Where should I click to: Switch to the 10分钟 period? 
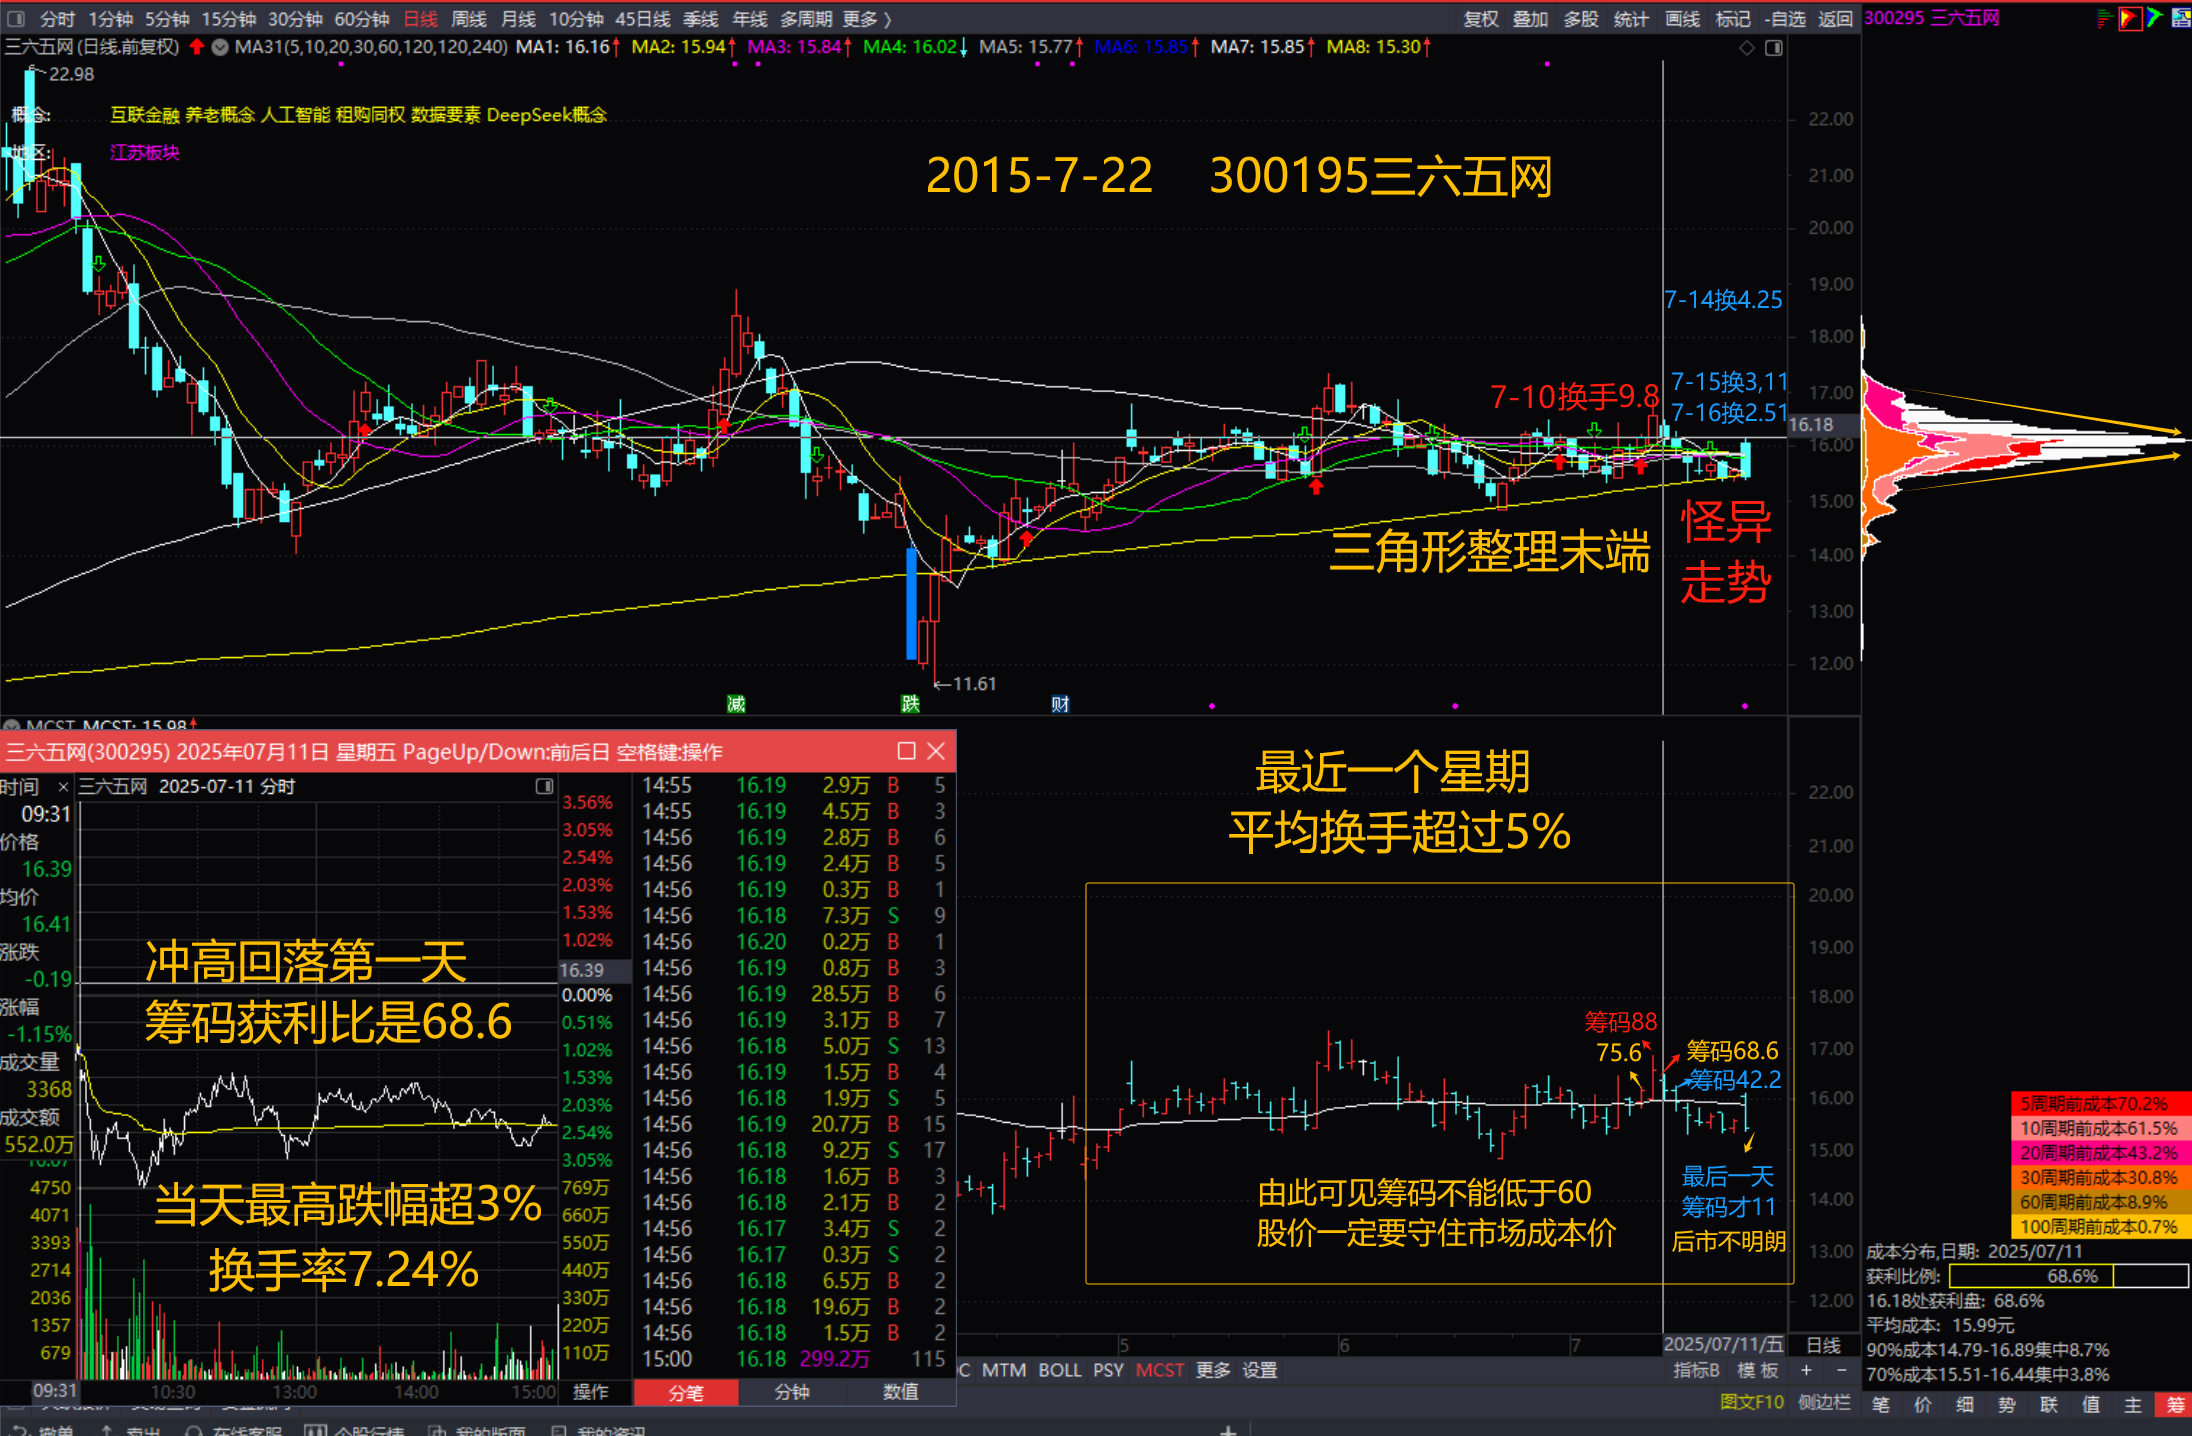coord(576,19)
